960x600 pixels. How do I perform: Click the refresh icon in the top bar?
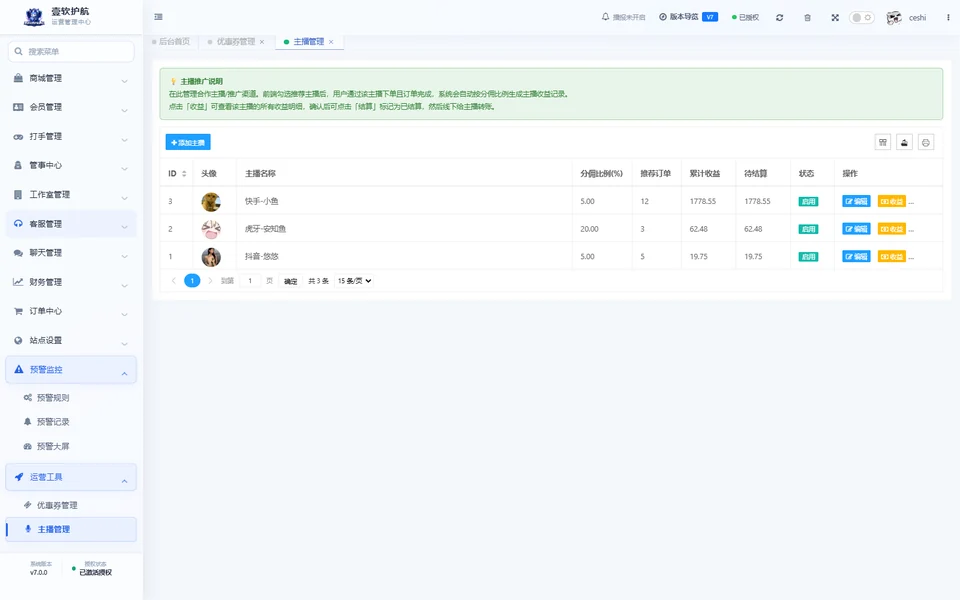click(x=779, y=18)
